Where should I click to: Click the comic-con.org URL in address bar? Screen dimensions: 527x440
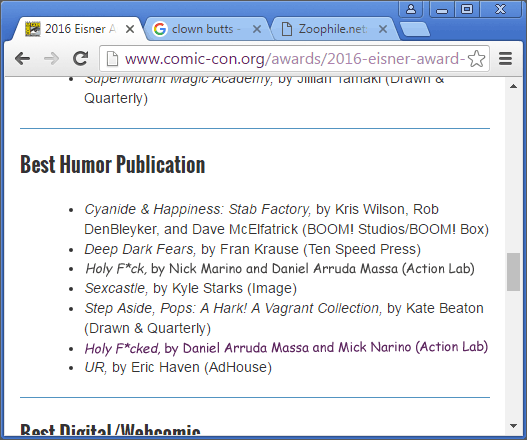295,59
